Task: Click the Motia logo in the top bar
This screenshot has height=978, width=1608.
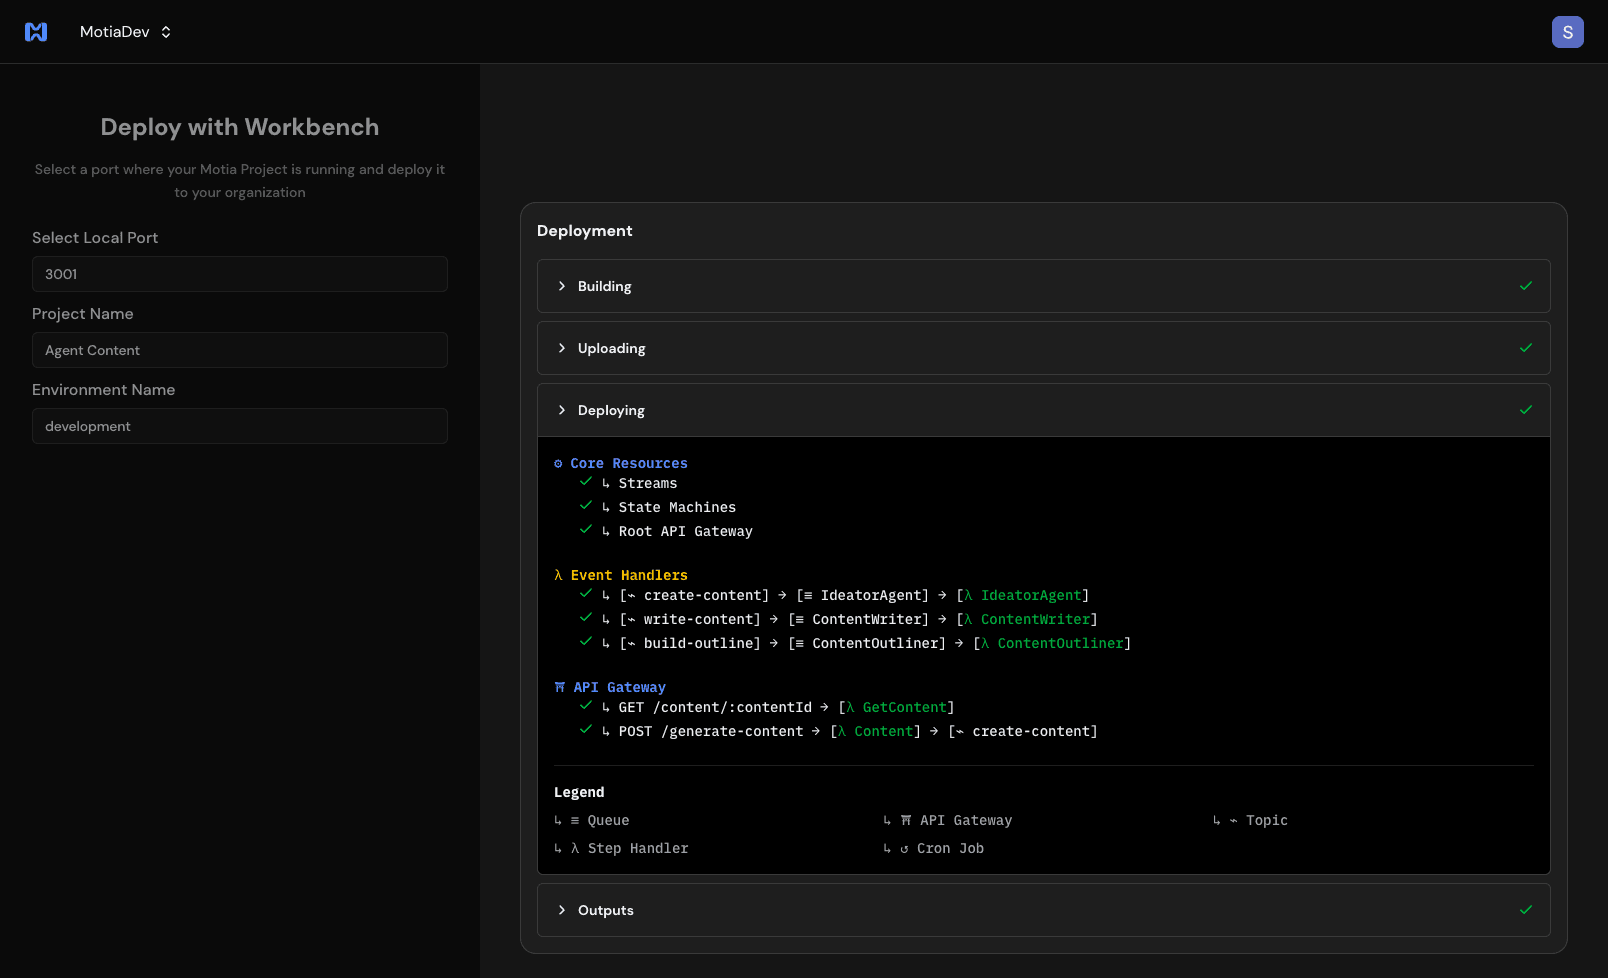Action: [36, 31]
